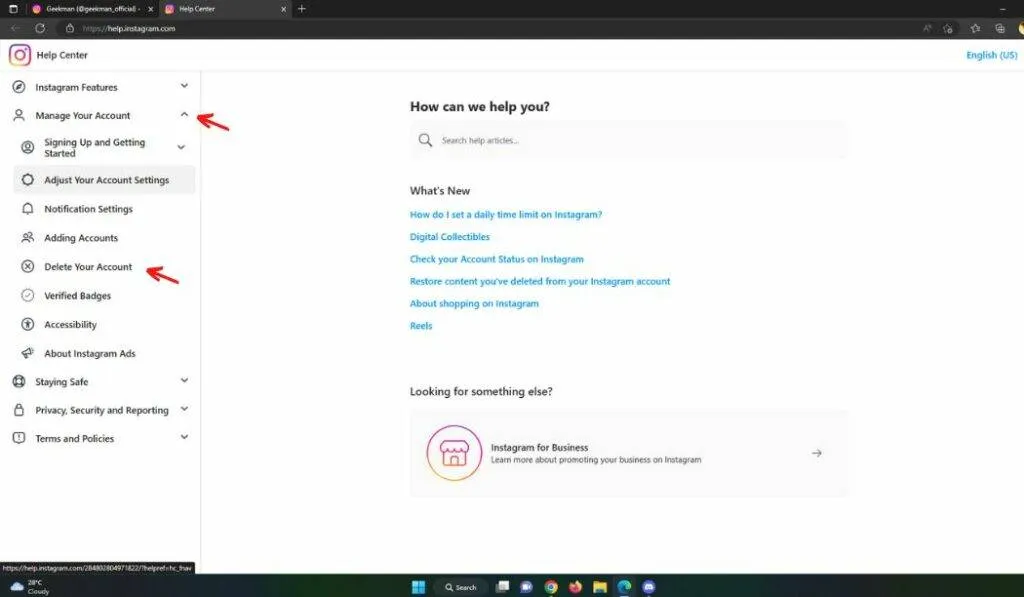Expand the Signing Up and Getting Started chevron

(x=181, y=148)
